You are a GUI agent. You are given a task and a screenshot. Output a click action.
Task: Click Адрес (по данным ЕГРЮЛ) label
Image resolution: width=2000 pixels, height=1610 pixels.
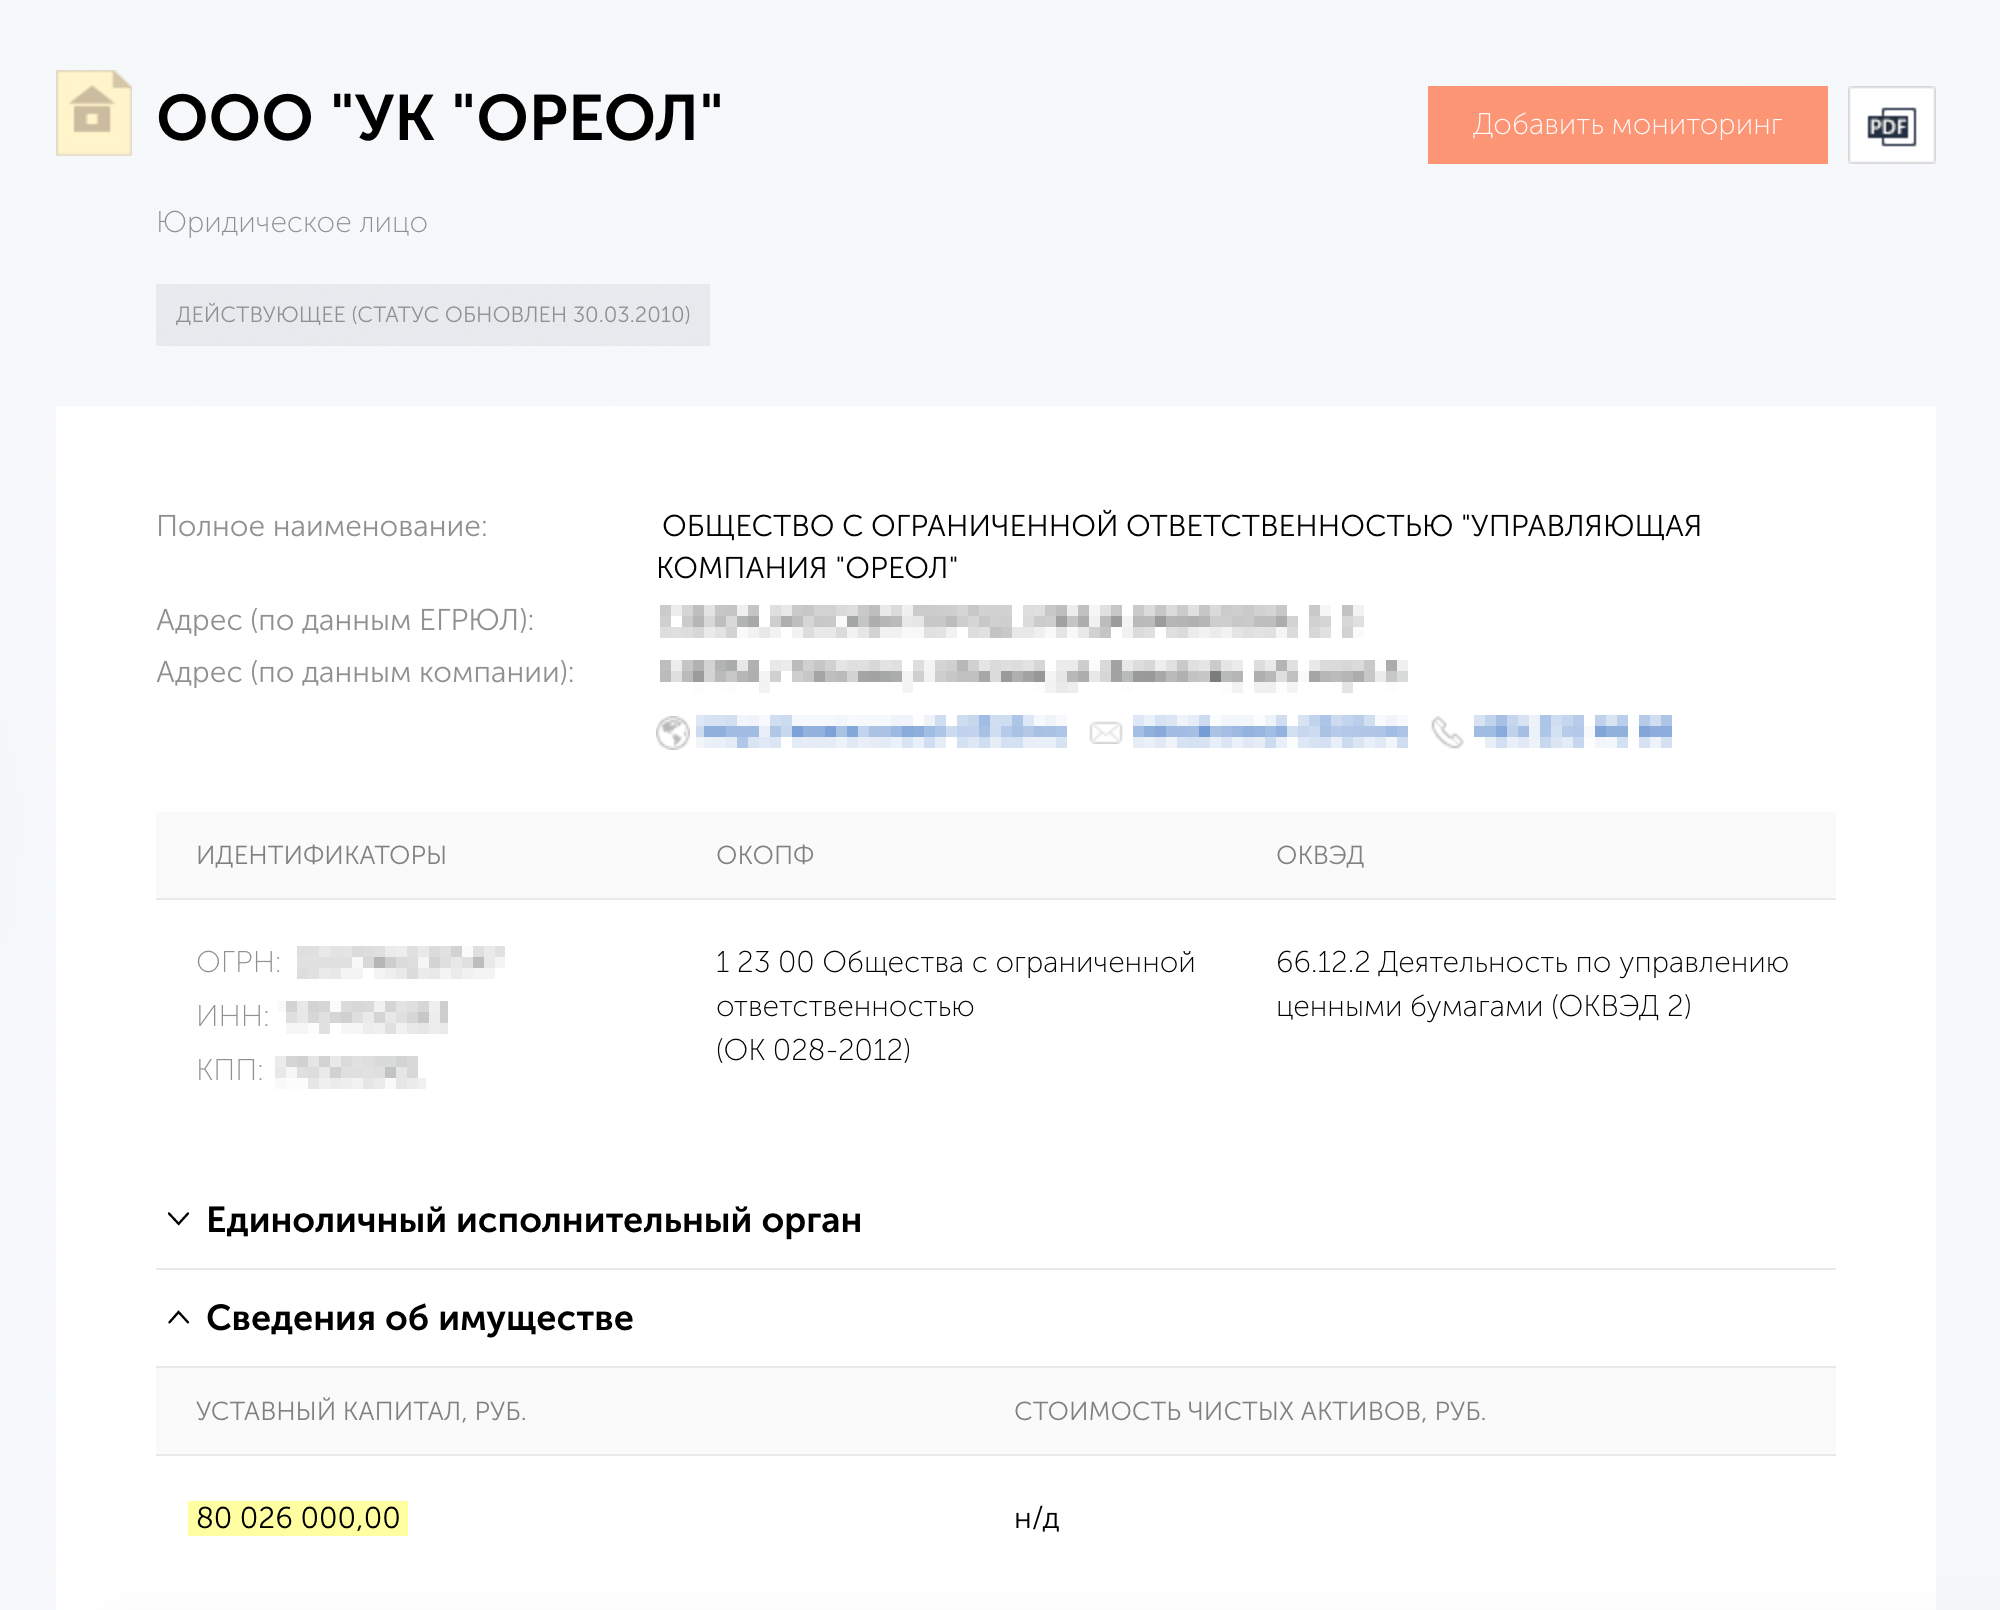tap(345, 620)
